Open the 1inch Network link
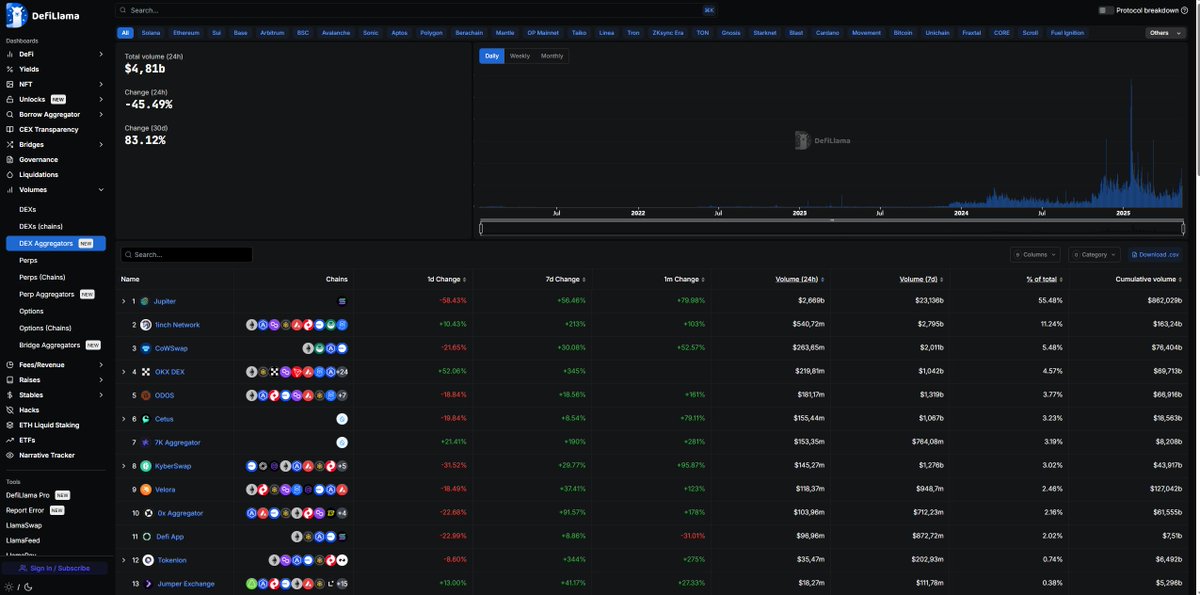 177,325
